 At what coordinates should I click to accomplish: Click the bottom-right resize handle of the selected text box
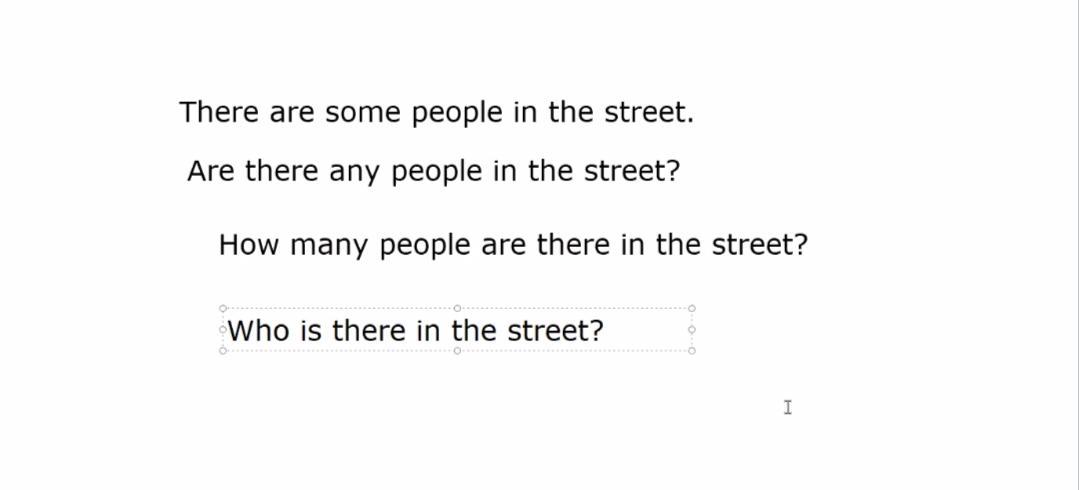(x=692, y=351)
